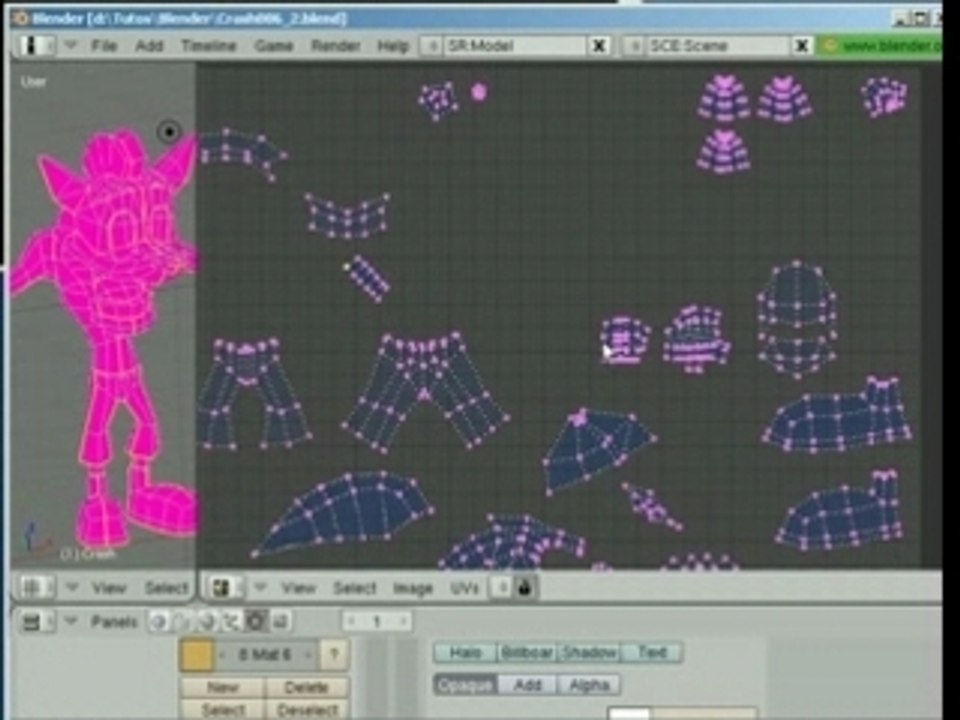This screenshot has height=720, width=960.
Task: Open the UVs menu
Action: (x=464, y=589)
